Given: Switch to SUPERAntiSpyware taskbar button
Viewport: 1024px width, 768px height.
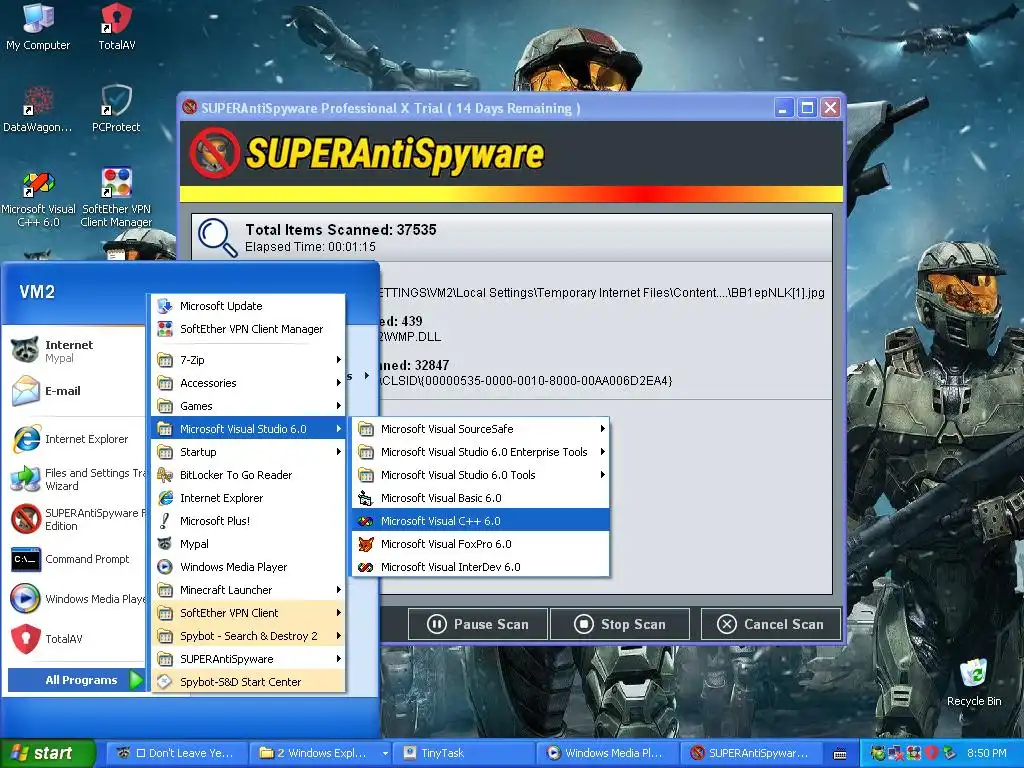Looking at the screenshot, I should coord(751,753).
